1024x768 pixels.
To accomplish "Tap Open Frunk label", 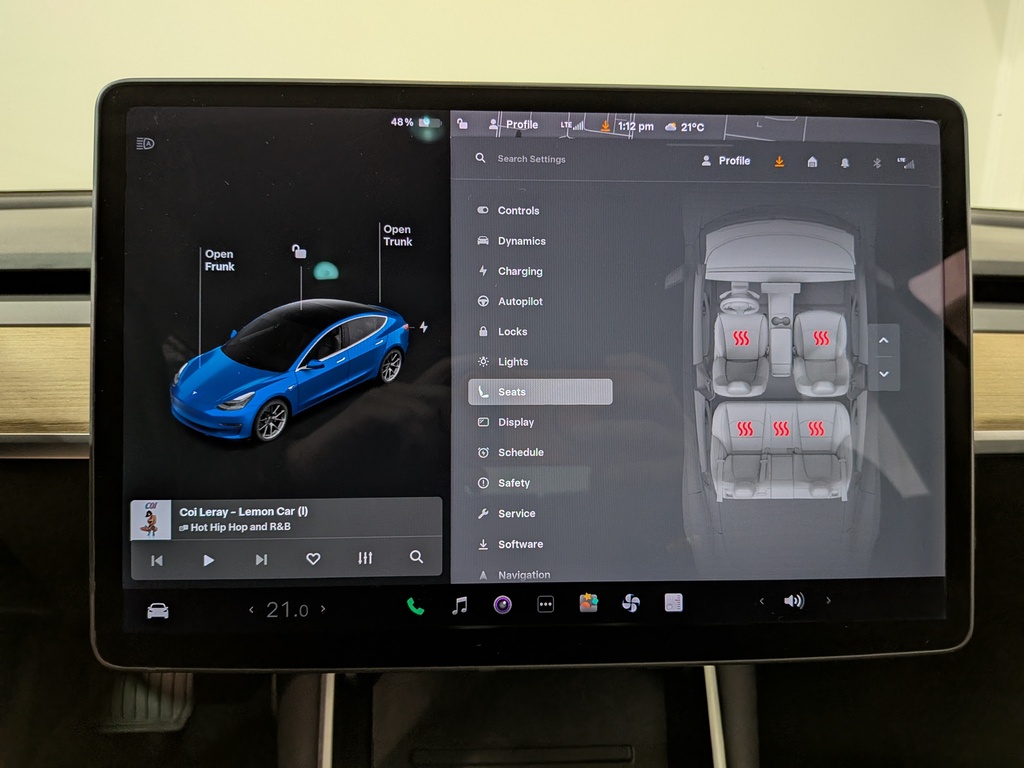I will point(219,260).
